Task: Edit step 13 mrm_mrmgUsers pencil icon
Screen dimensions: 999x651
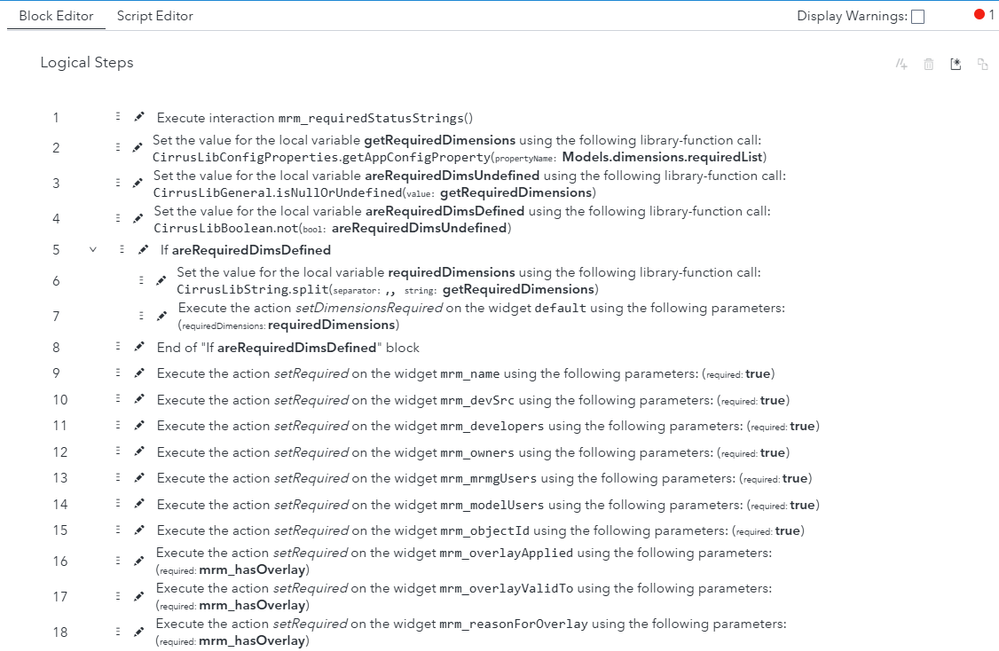Action: 139,477
